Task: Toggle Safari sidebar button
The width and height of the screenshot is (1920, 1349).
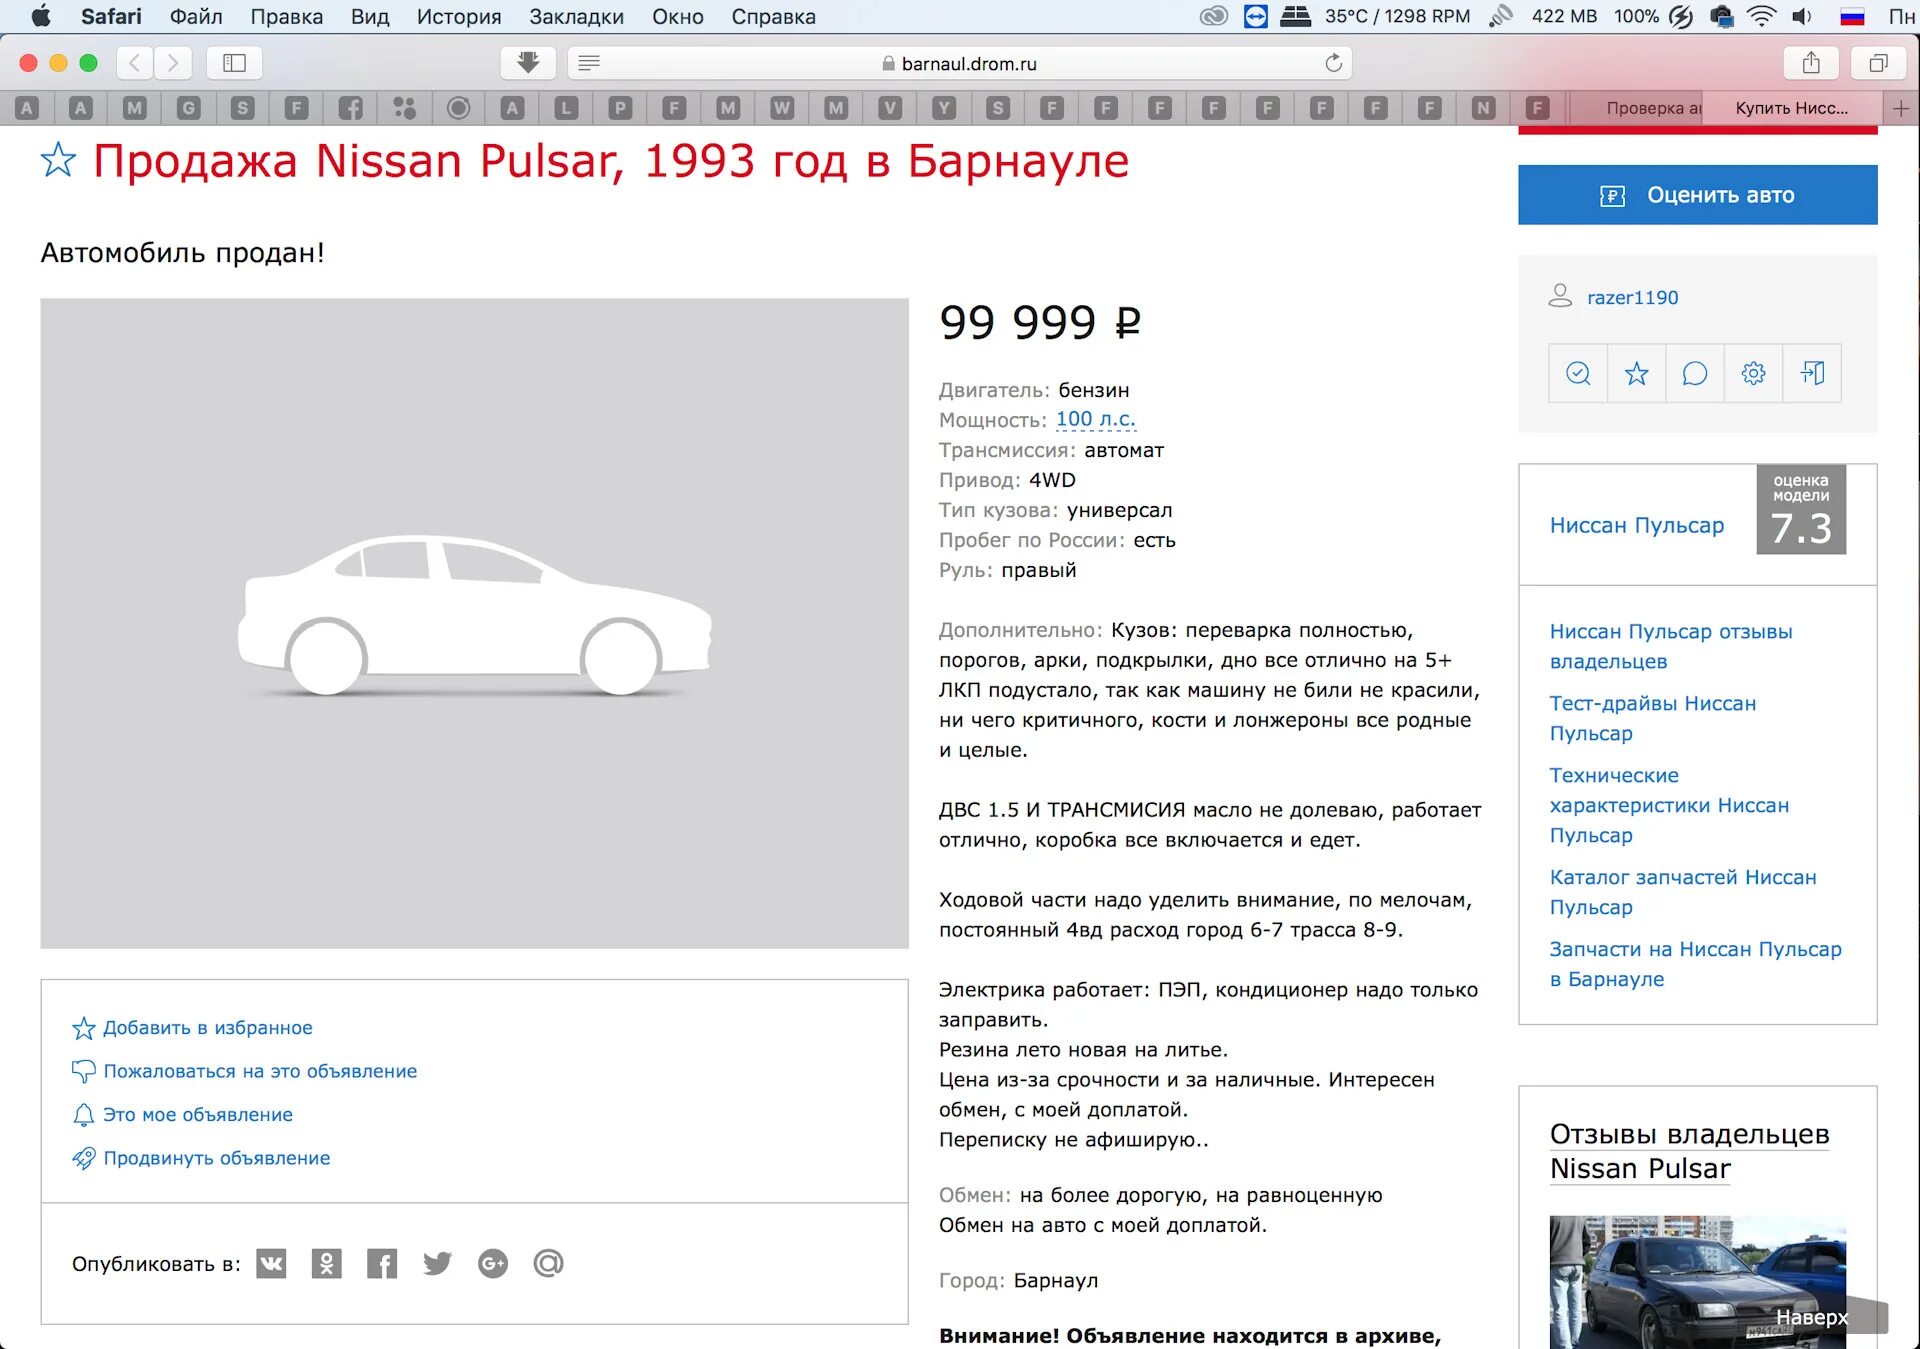Action: click(234, 63)
